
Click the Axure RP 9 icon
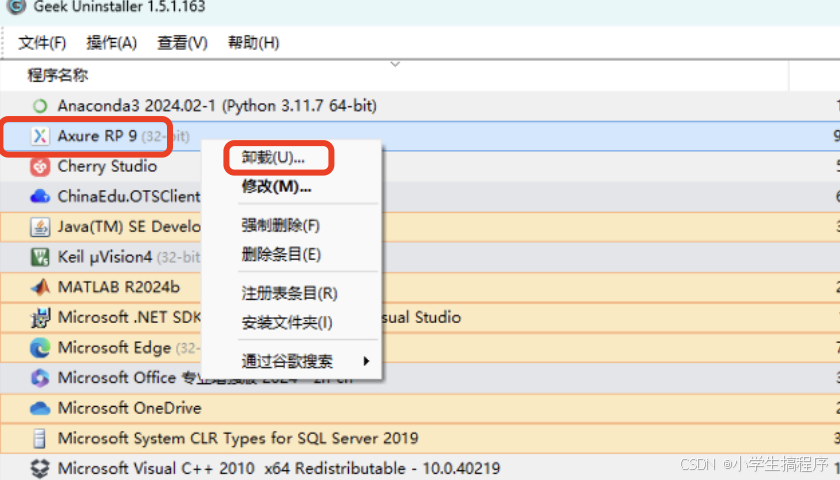click(40, 136)
